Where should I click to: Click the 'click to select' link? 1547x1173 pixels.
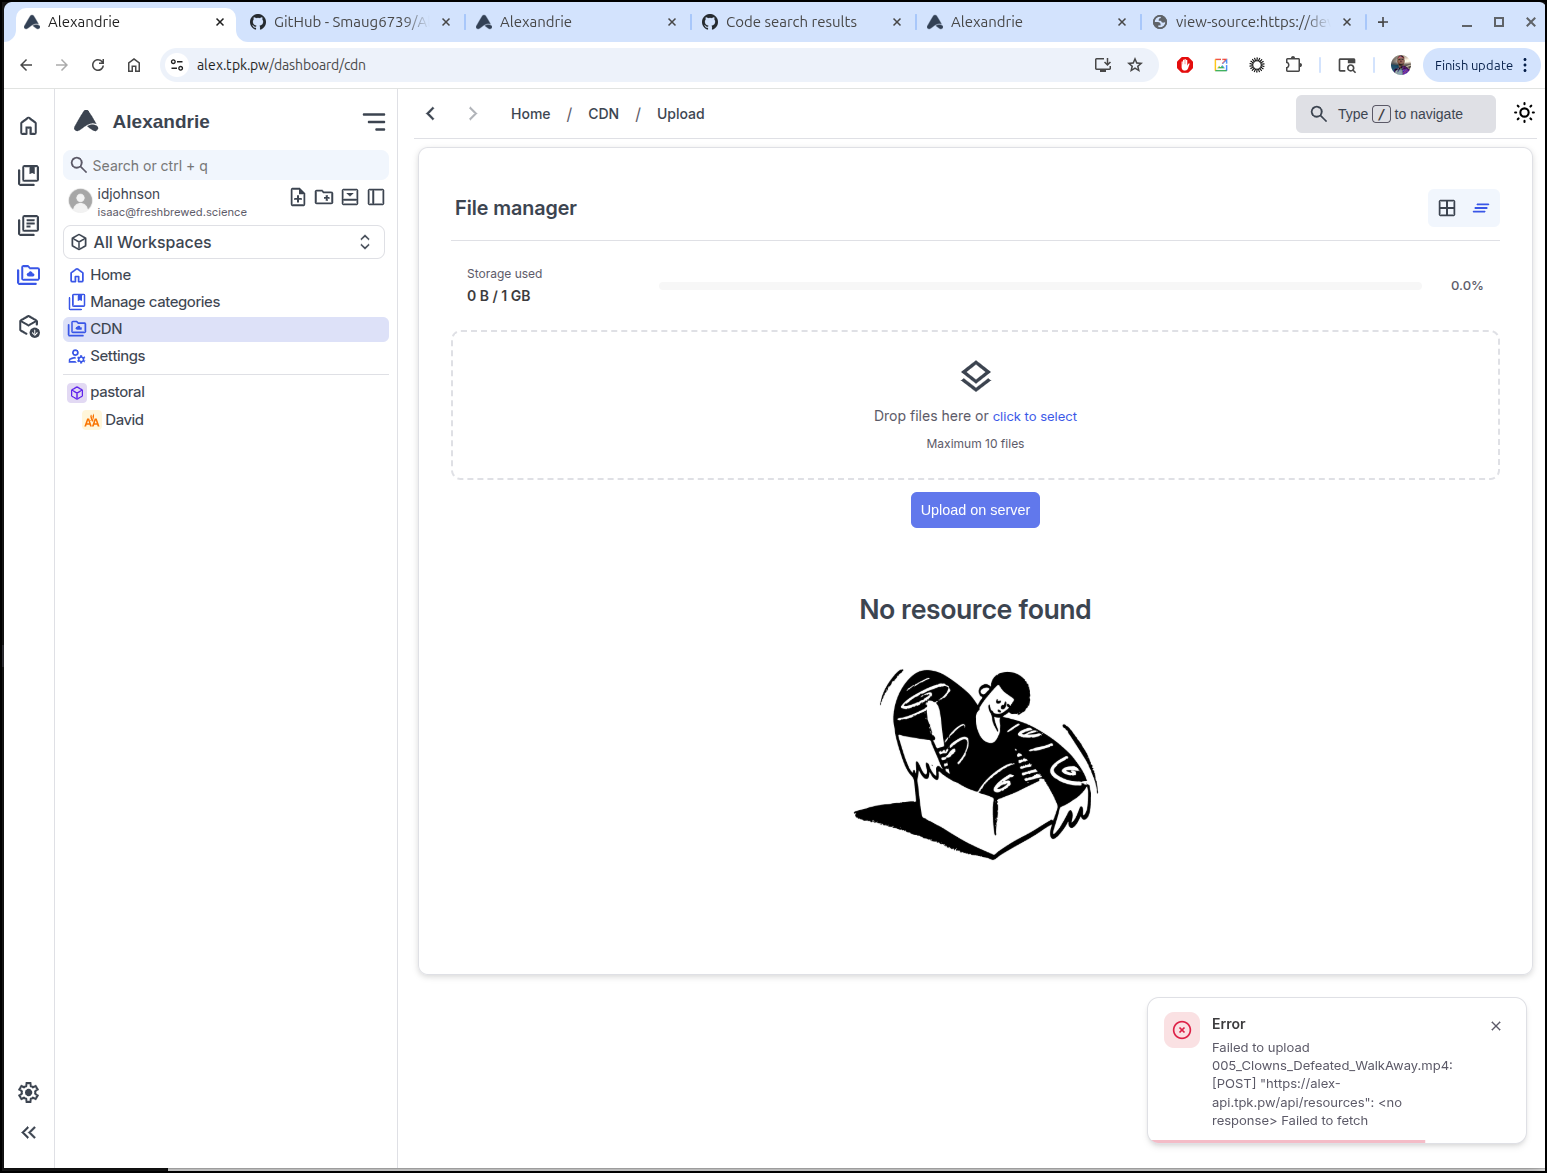click(1034, 417)
